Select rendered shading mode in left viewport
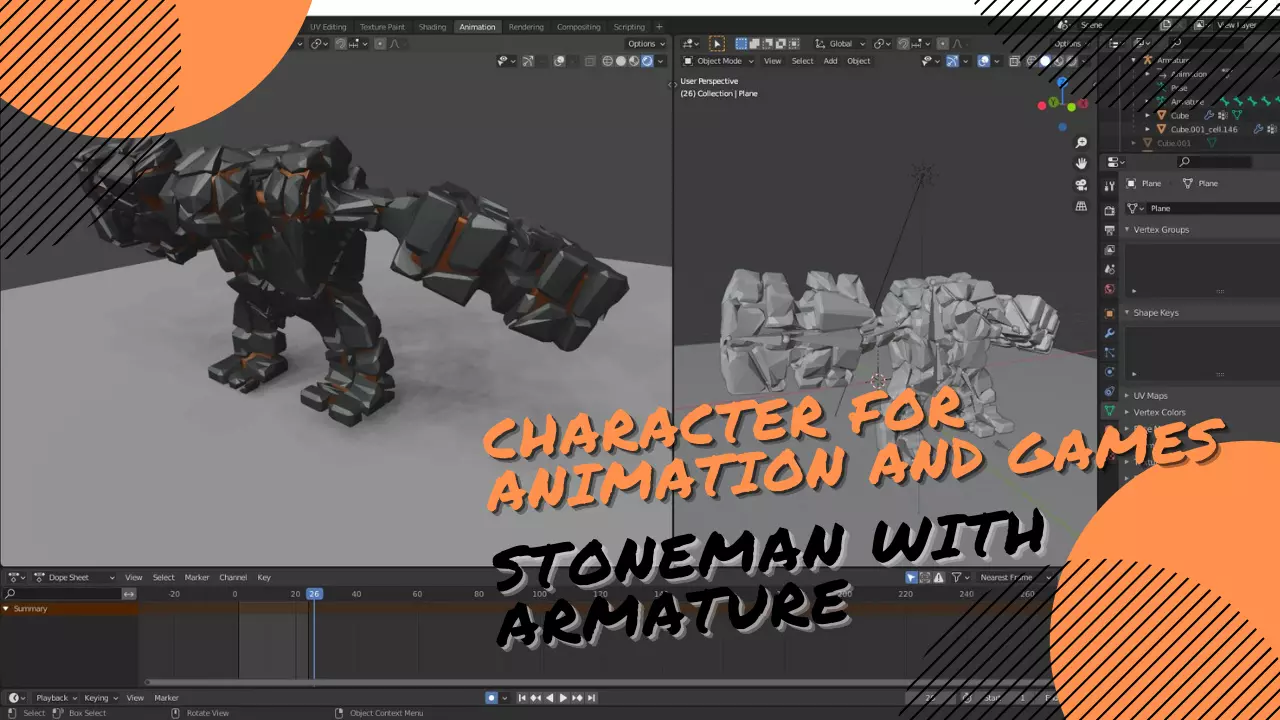The width and height of the screenshot is (1280, 720). [647, 61]
